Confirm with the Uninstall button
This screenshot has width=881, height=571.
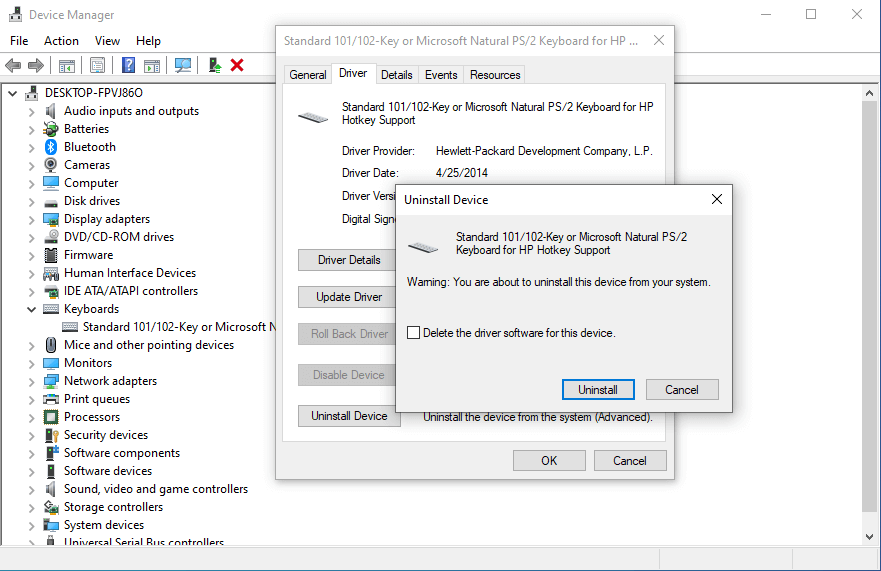click(598, 389)
